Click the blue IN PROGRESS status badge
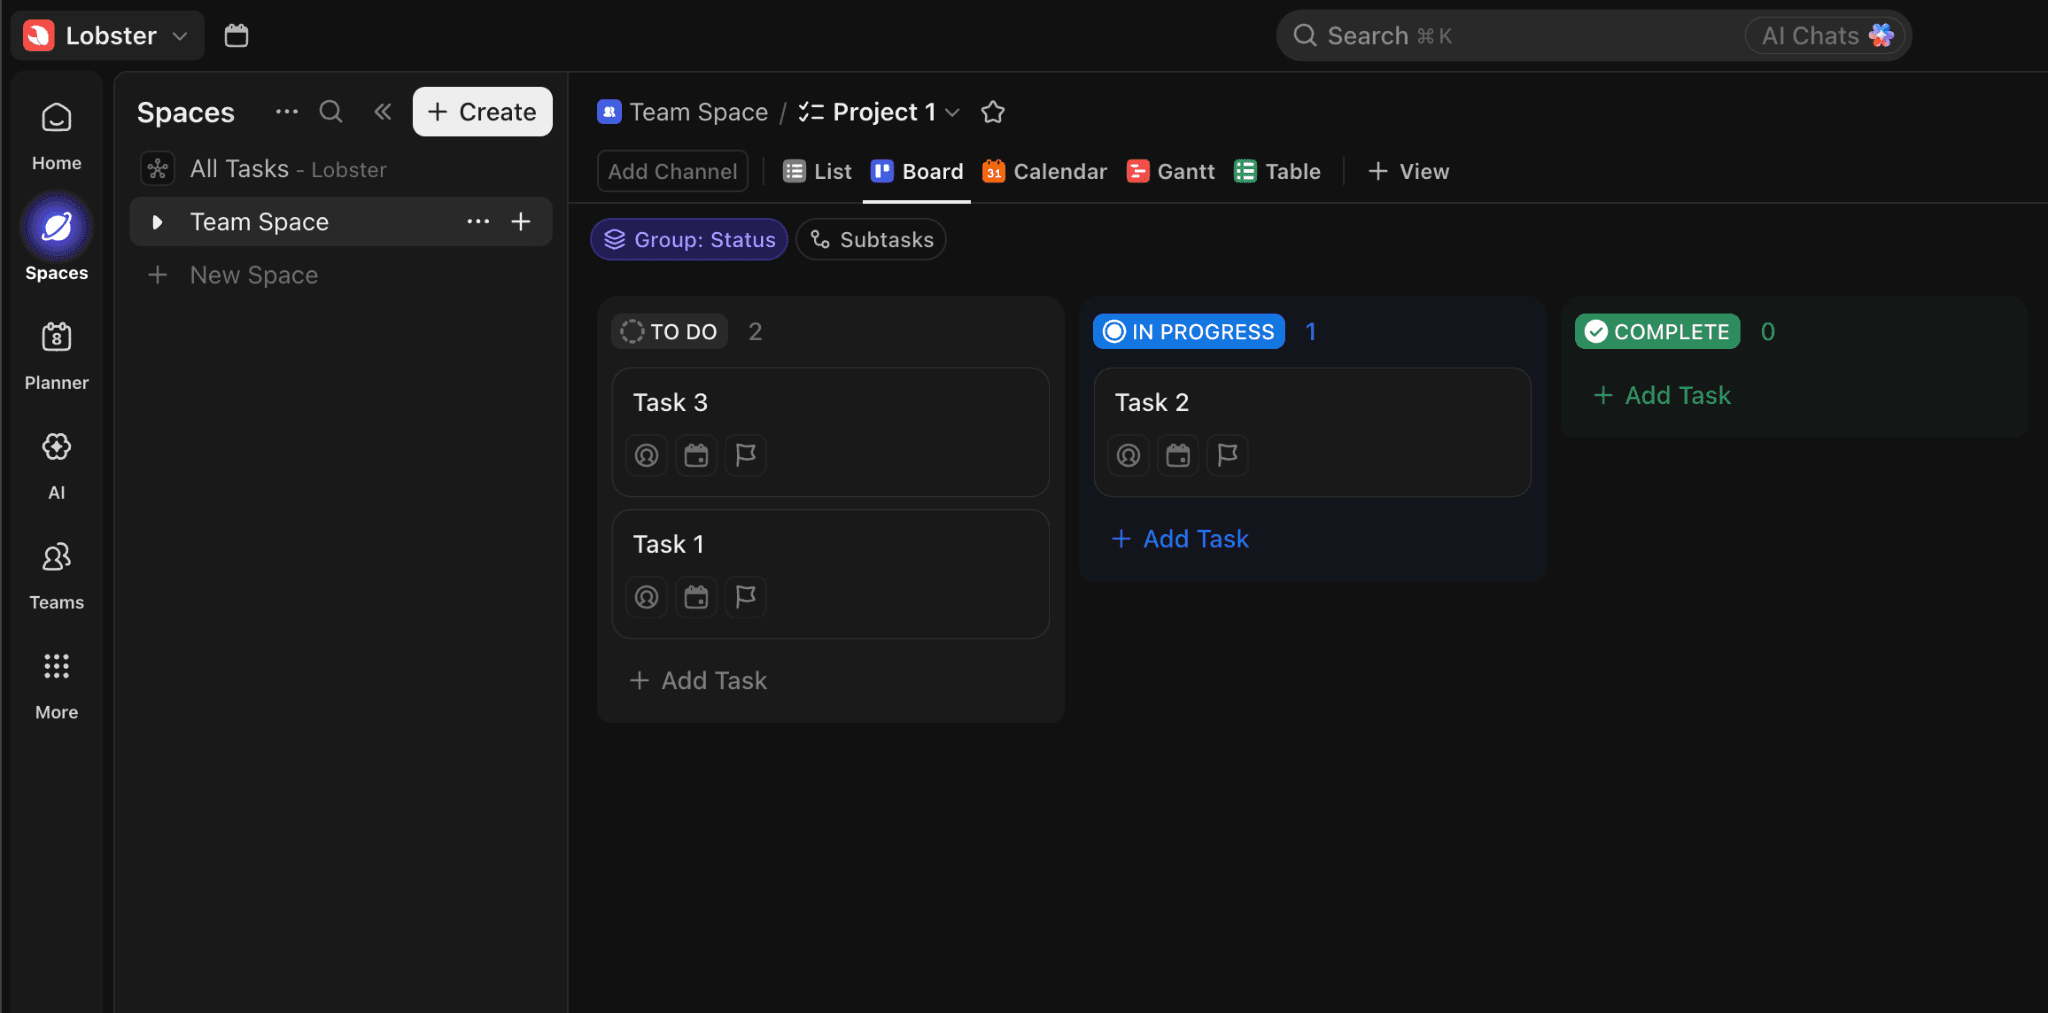Image resolution: width=2048 pixels, height=1013 pixels. click(x=1189, y=332)
